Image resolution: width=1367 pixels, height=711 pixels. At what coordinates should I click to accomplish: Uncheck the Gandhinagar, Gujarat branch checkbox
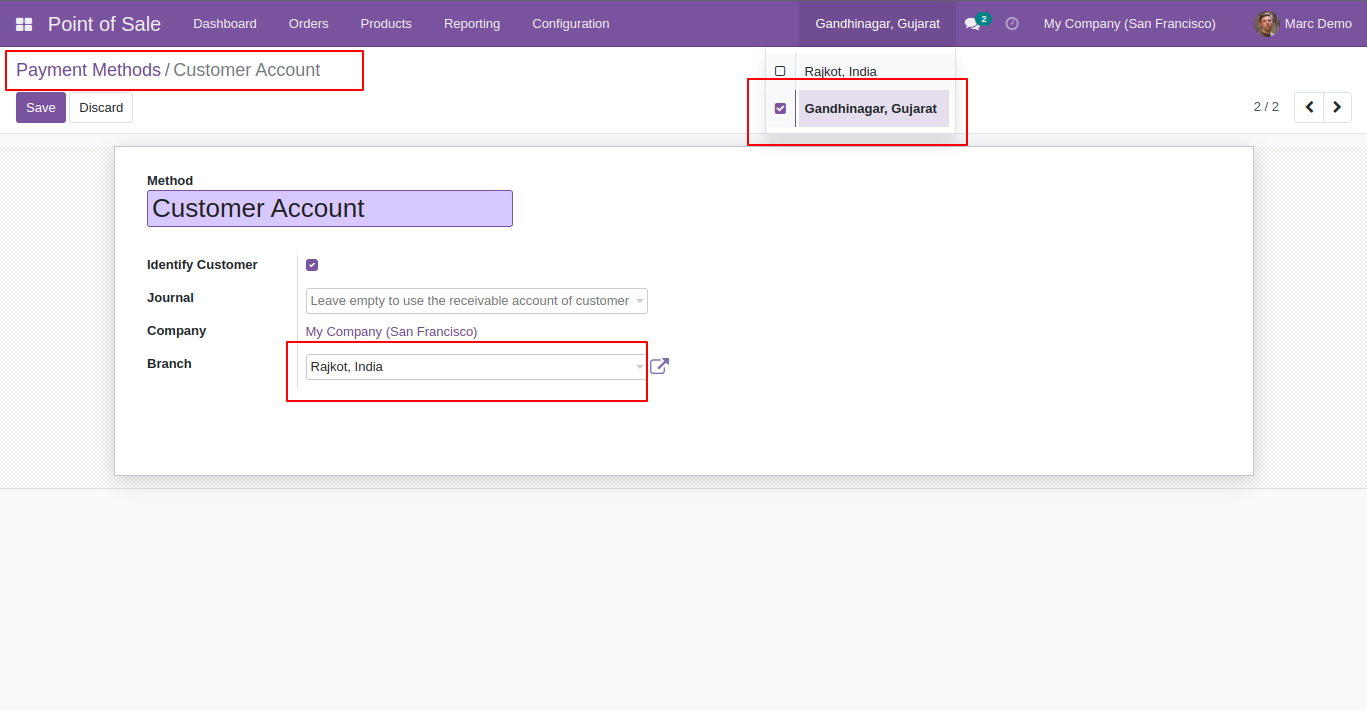pyautogui.click(x=780, y=108)
